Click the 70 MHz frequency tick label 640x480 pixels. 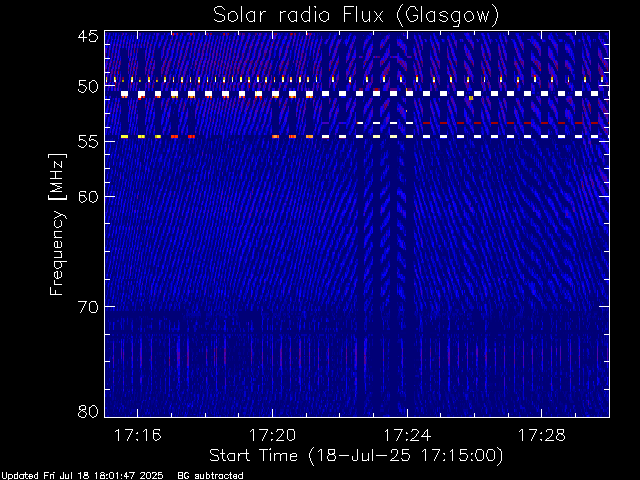click(88, 307)
